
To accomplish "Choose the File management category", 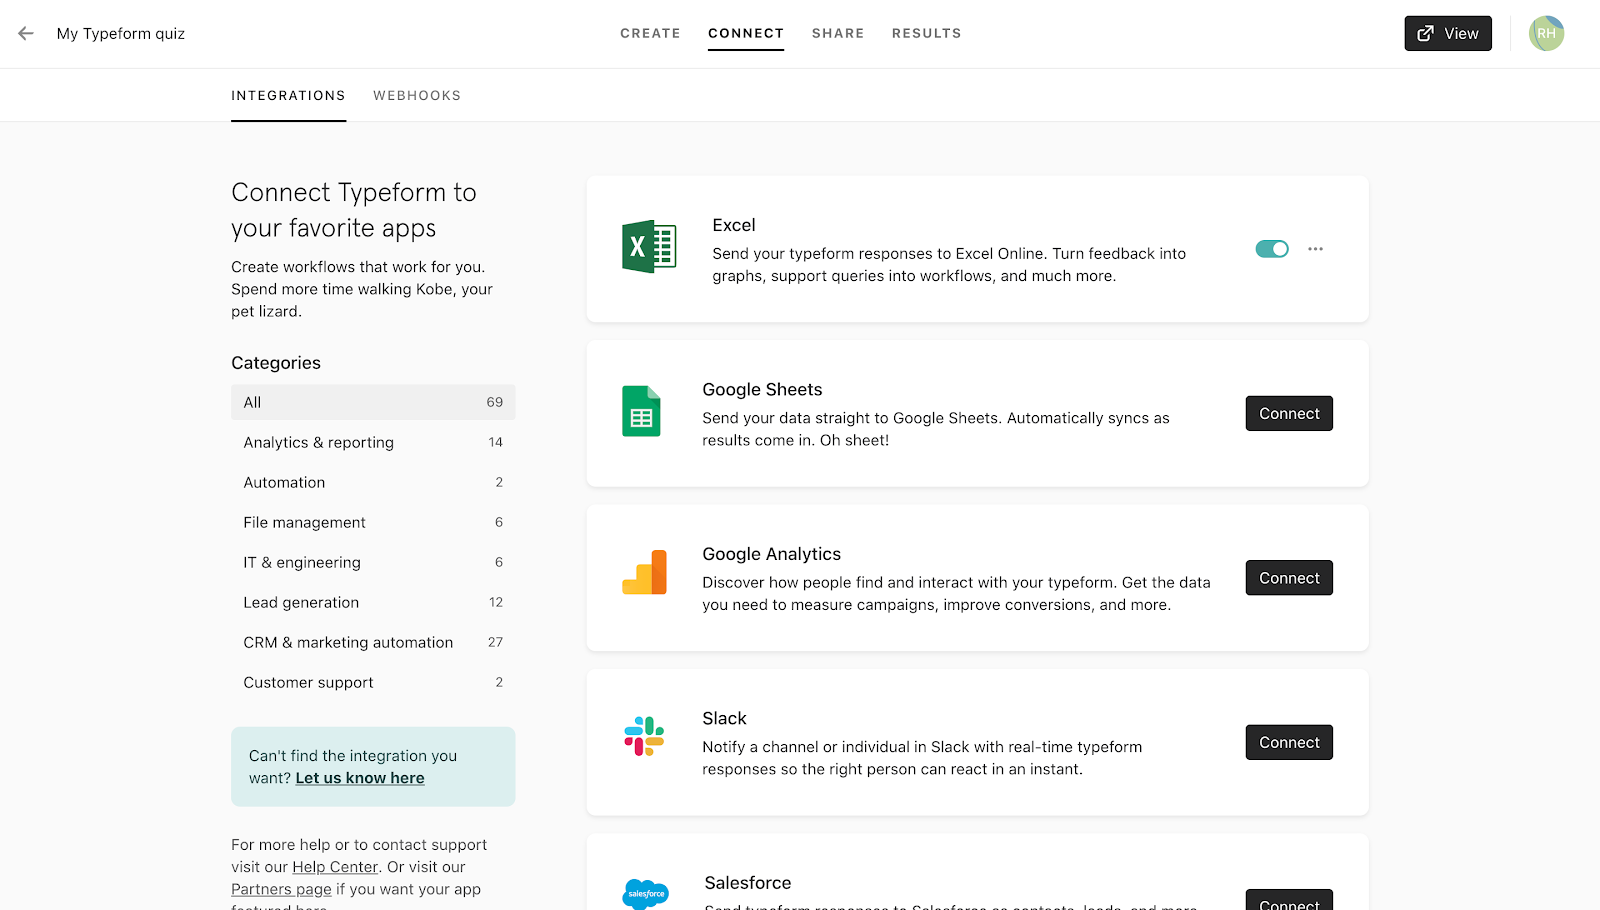I will click(373, 522).
